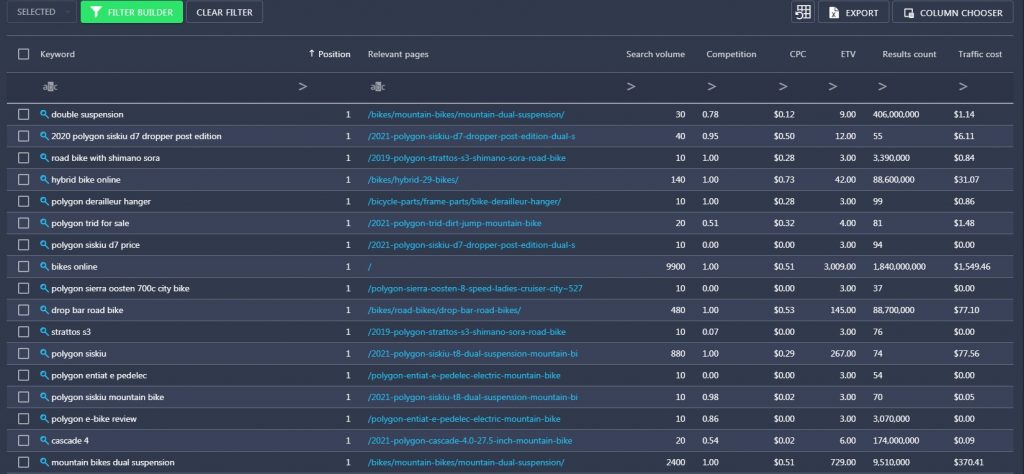Open the Column Chooser
Viewport: 1024px width, 474px height.
(953, 12)
